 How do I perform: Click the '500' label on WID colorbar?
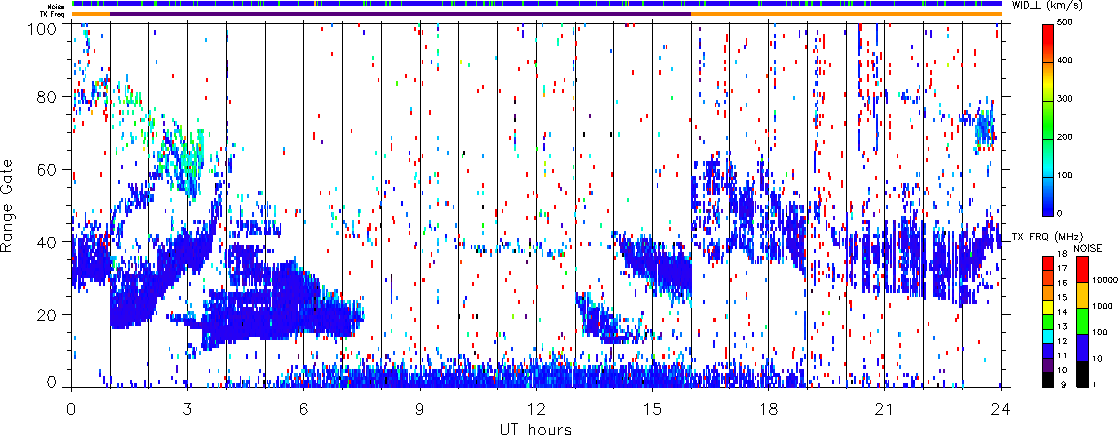click(1064, 24)
